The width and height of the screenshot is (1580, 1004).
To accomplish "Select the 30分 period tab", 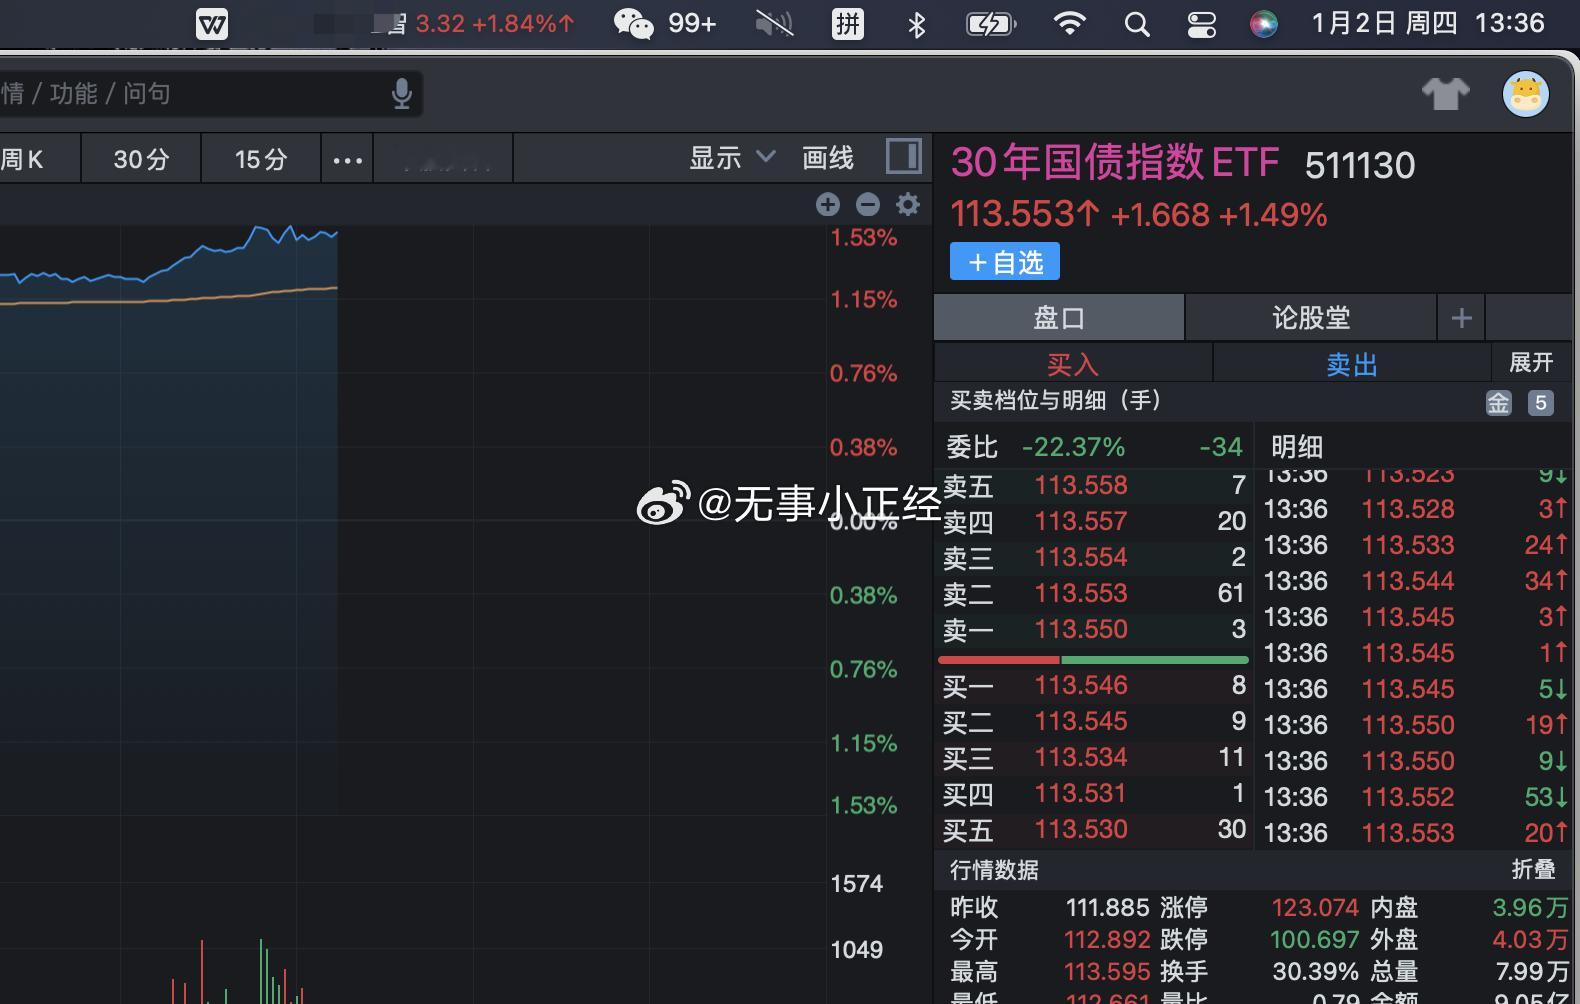I will [141, 159].
